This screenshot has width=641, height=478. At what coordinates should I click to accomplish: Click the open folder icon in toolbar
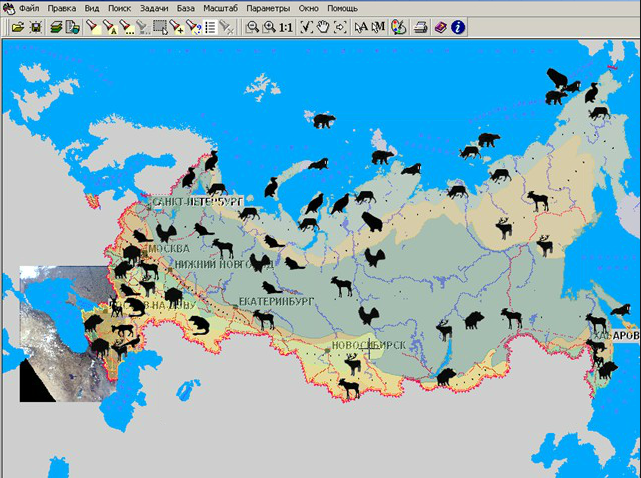18,28
